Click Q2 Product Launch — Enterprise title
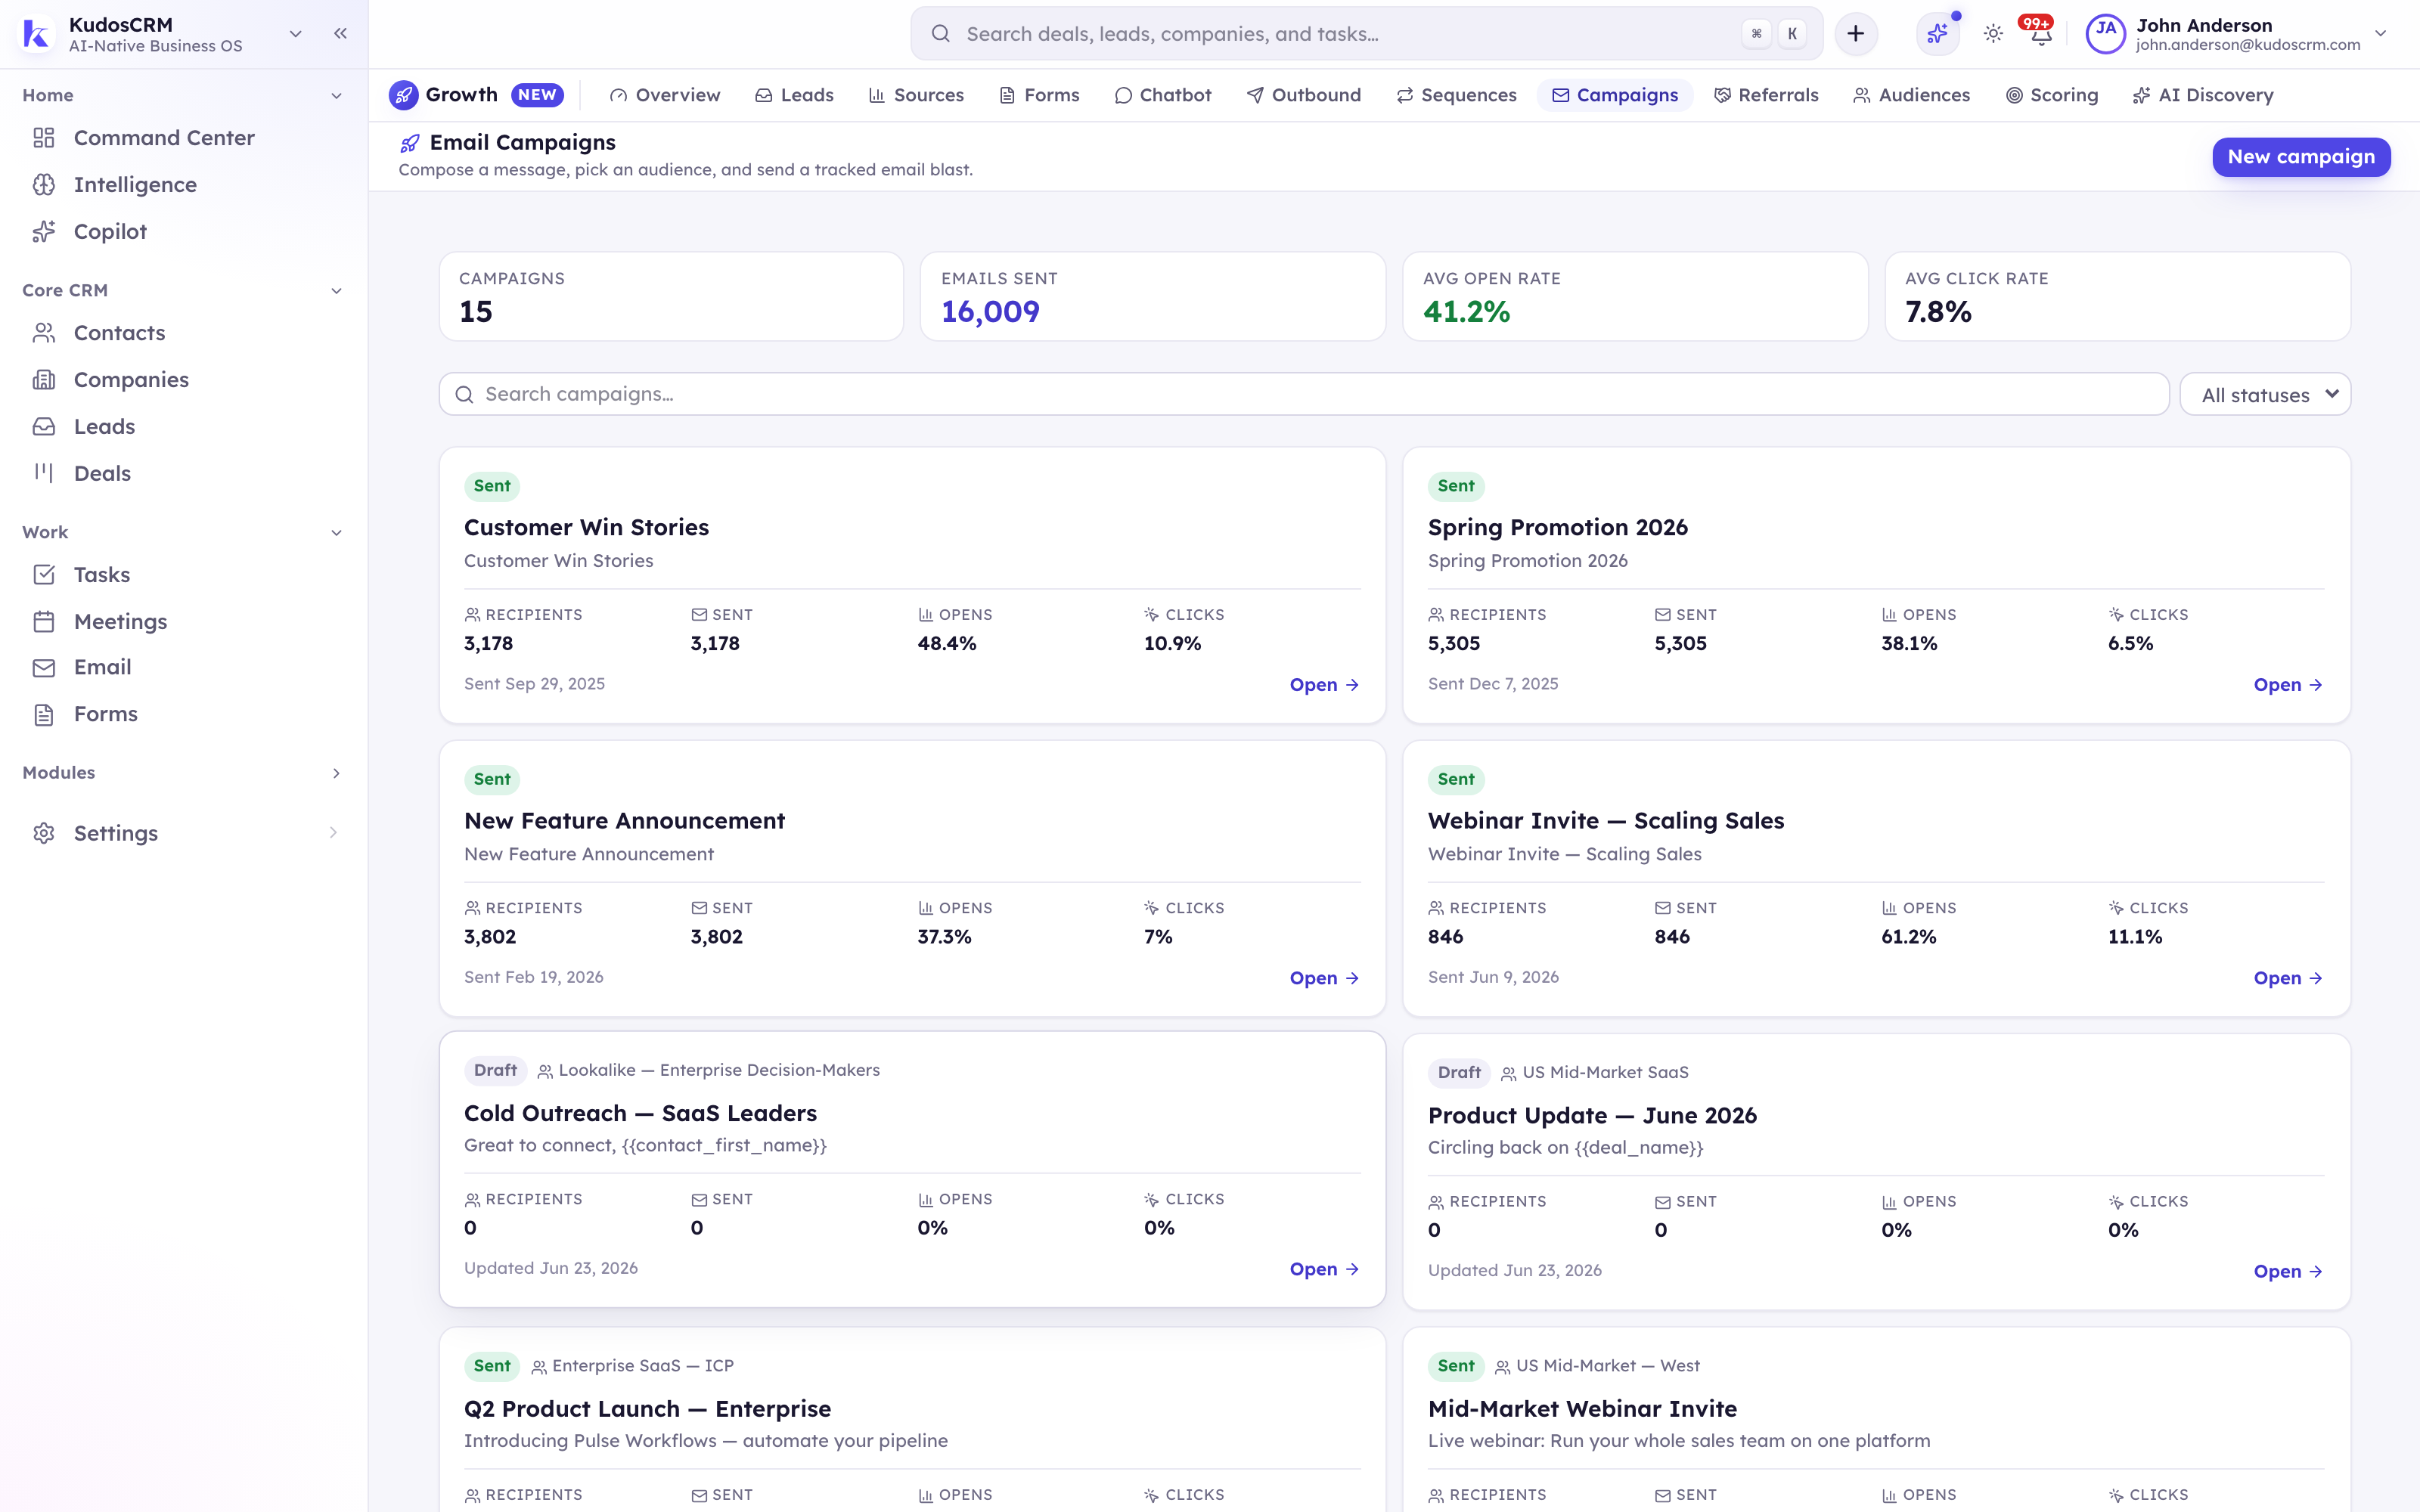The image size is (2420, 1512). tap(647, 1409)
